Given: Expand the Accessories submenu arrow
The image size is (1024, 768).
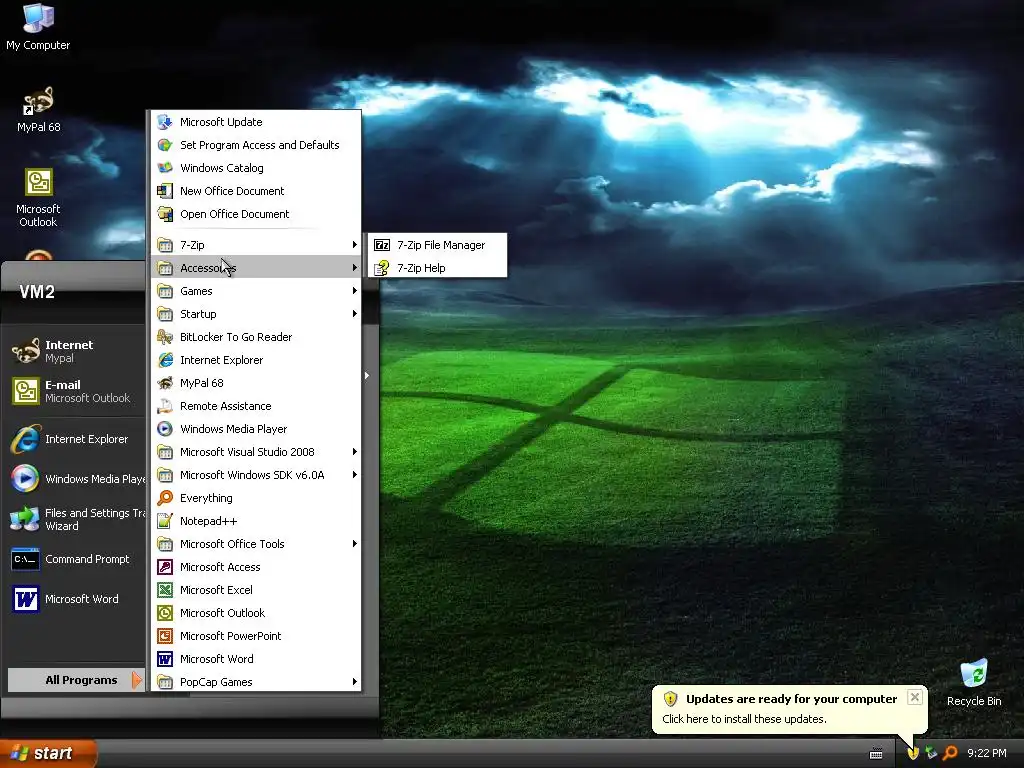Looking at the screenshot, I should point(355,268).
